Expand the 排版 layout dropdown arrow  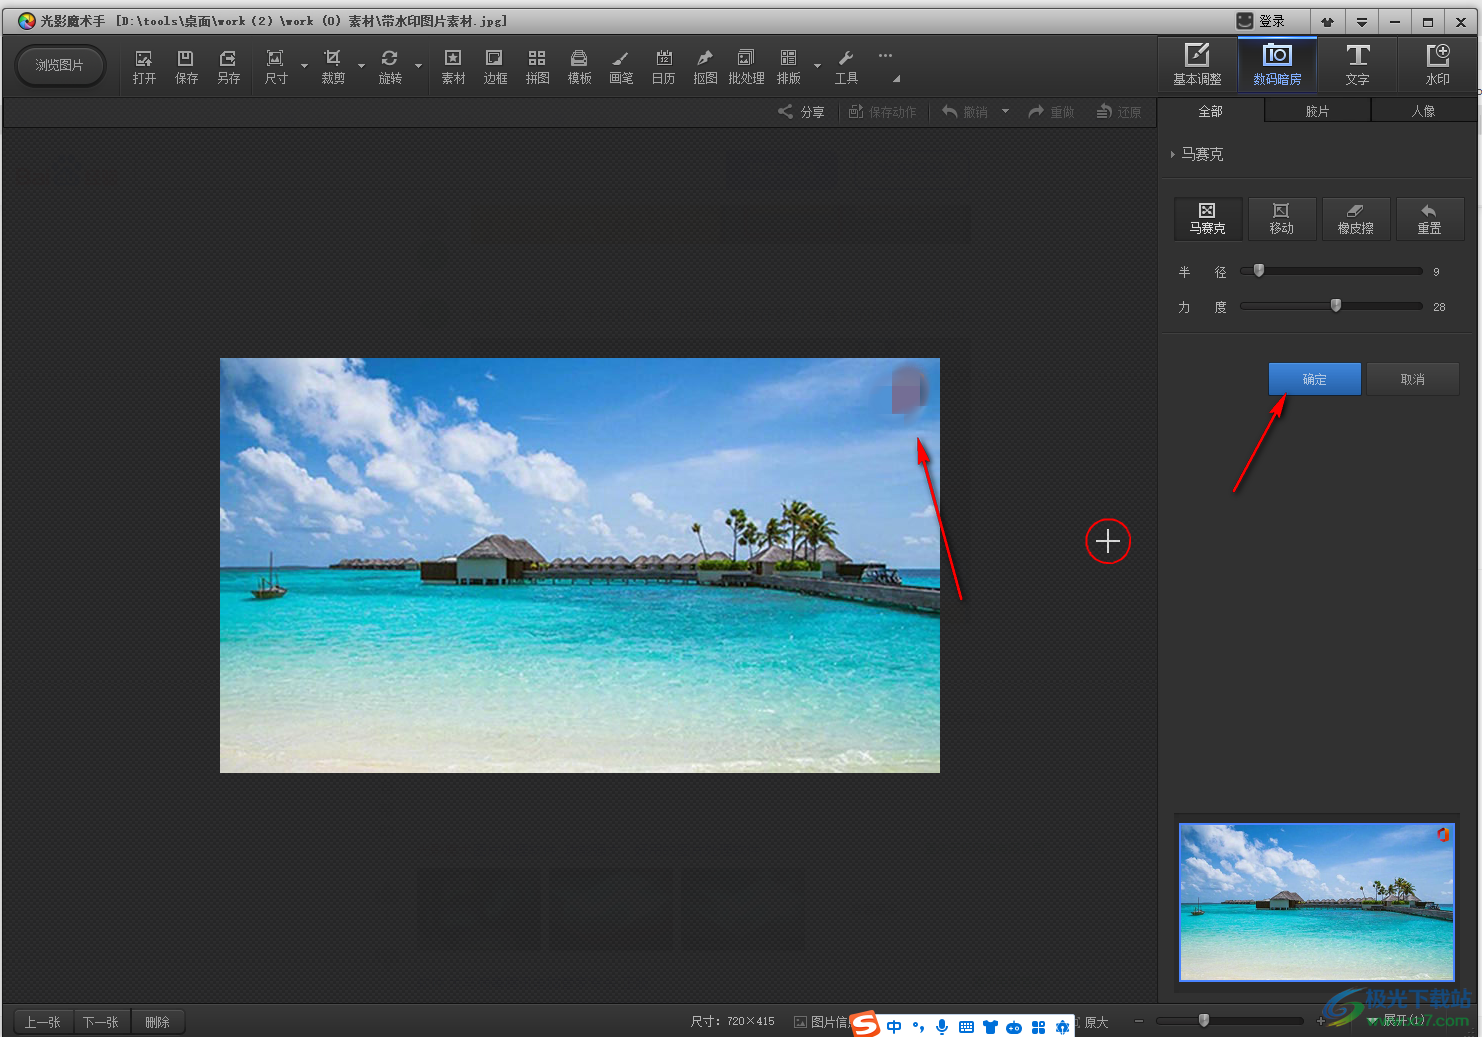coord(817,67)
